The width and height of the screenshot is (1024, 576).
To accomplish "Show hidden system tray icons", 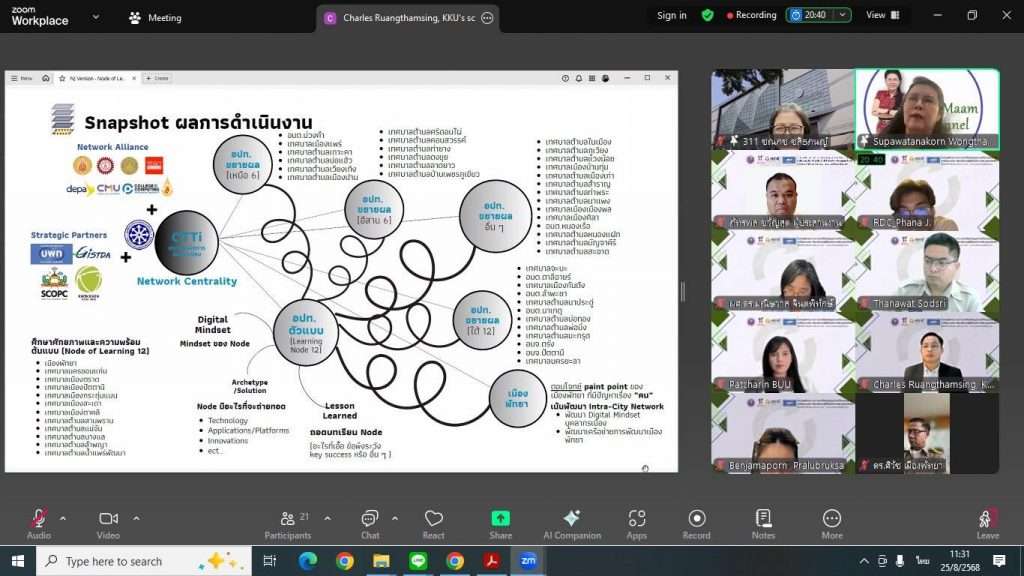I will click(x=864, y=561).
